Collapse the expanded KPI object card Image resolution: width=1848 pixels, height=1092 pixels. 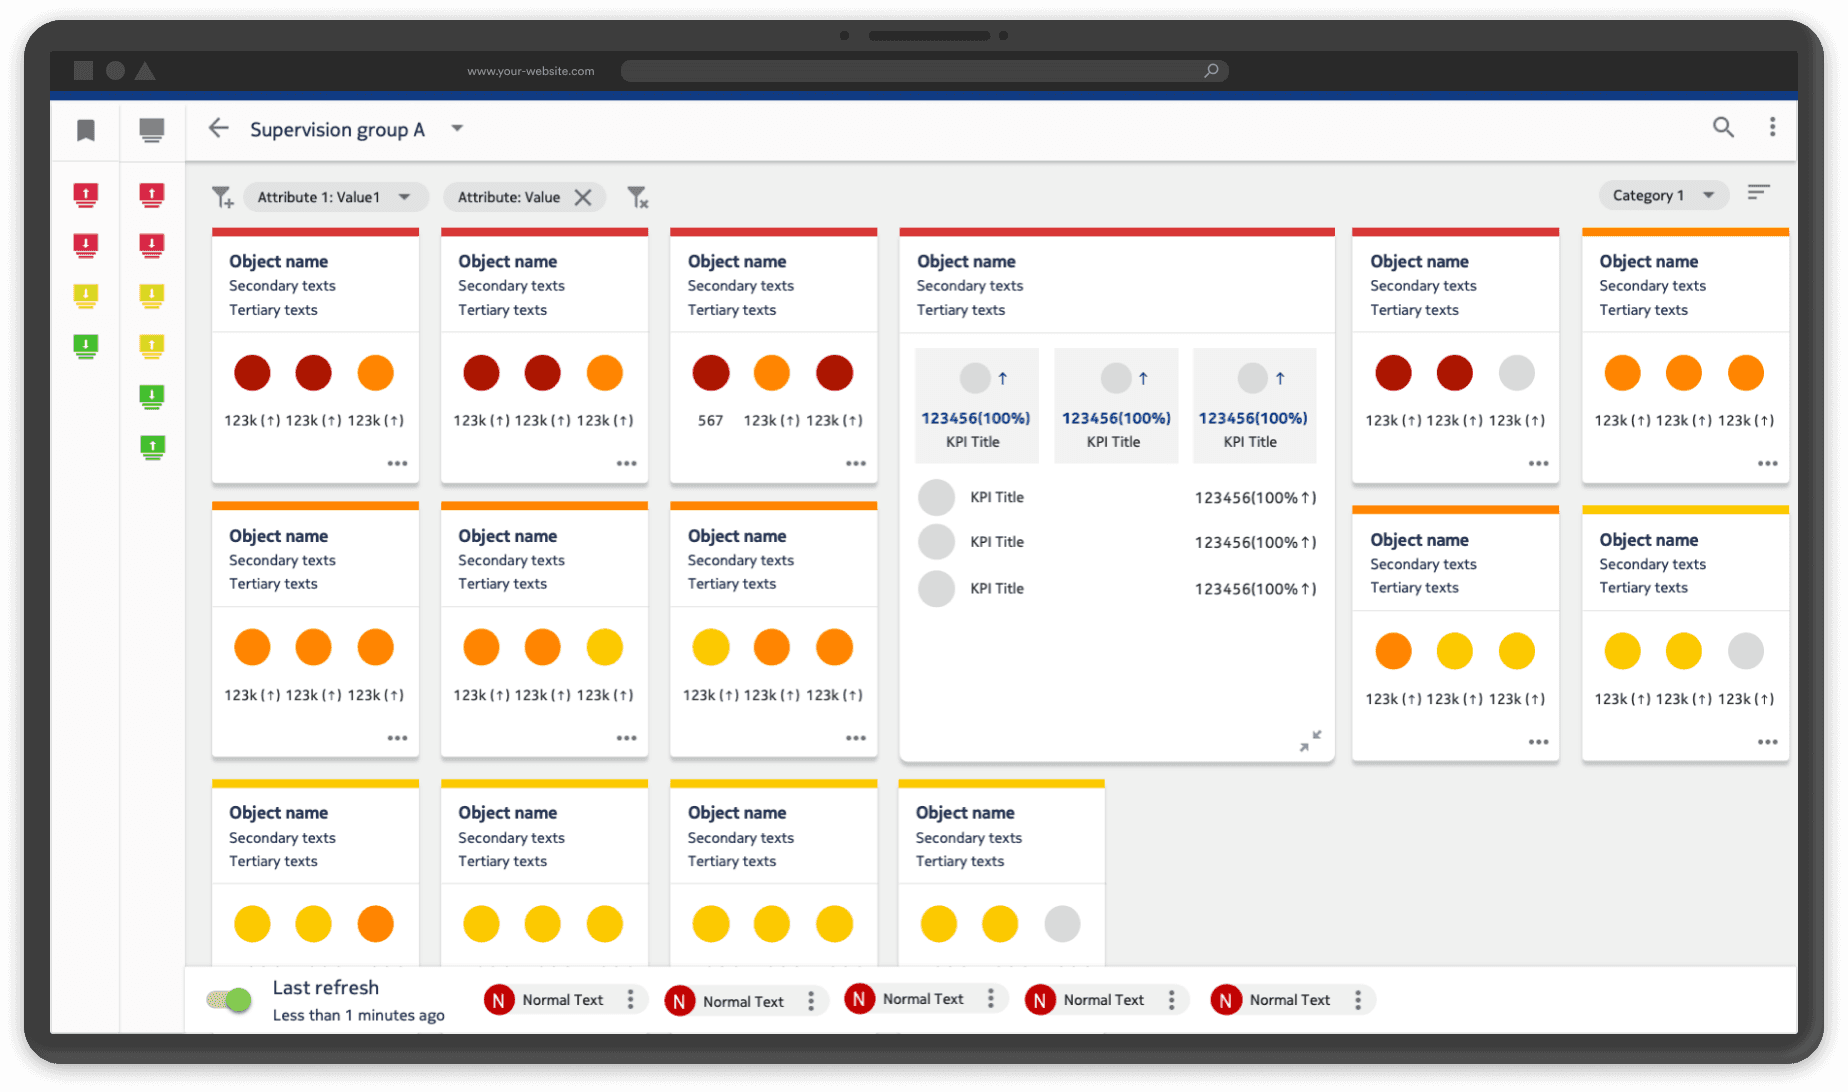1312,741
